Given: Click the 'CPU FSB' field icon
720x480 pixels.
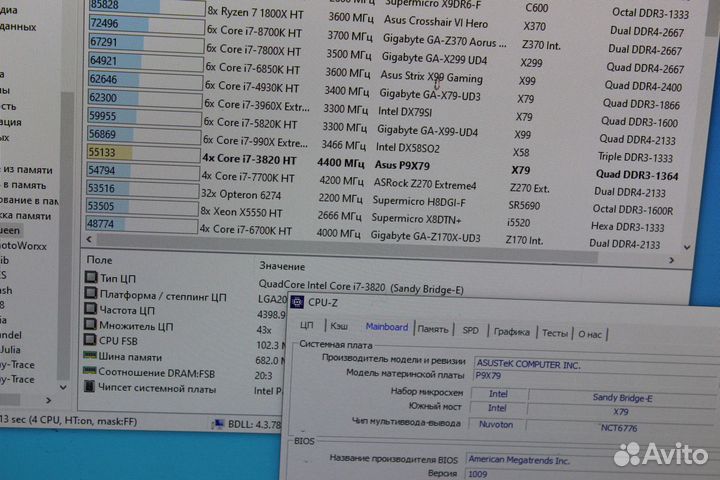Looking at the screenshot, I should point(90,340).
